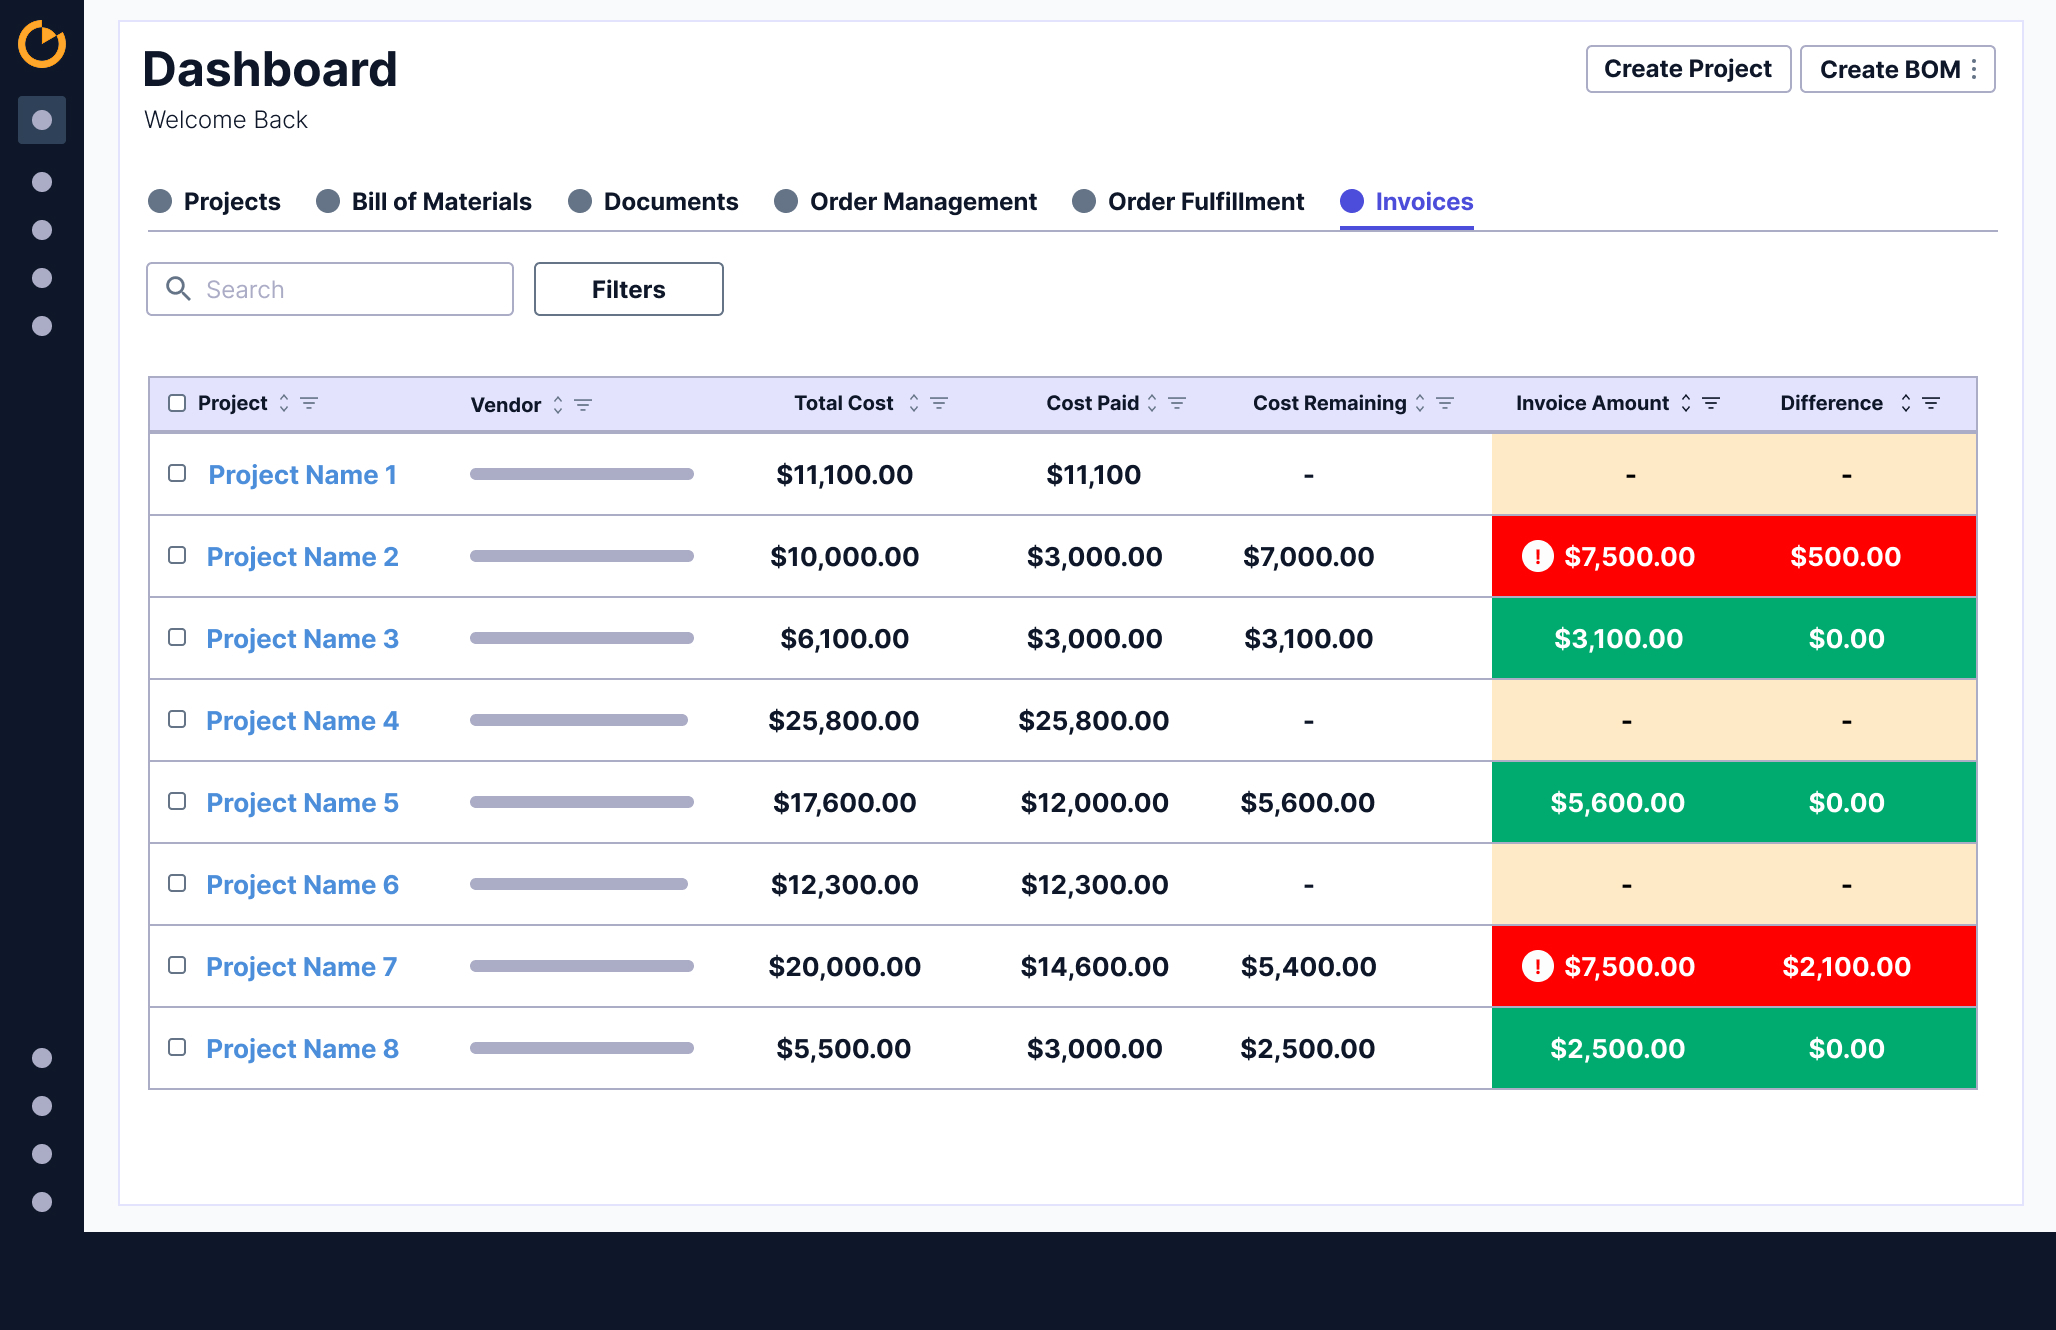
Task: Click Total Cost column filter icon
Action: click(939, 403)
